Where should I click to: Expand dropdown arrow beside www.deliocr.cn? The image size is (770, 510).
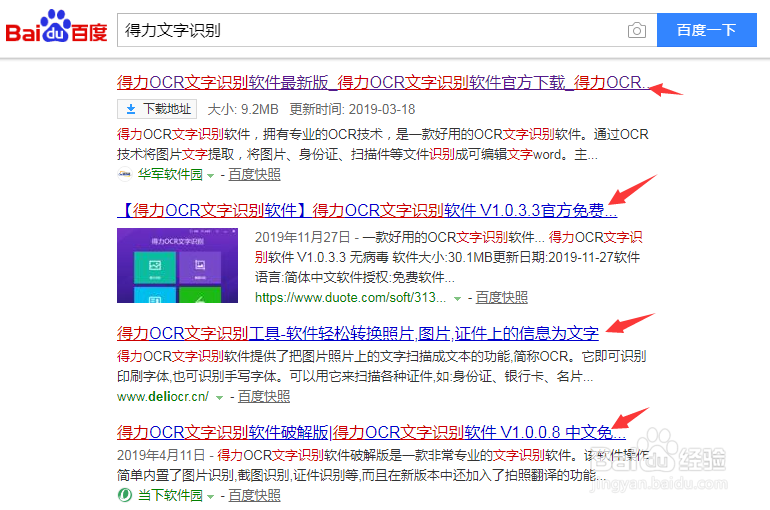pyautogui.click(x=220, y=398)
